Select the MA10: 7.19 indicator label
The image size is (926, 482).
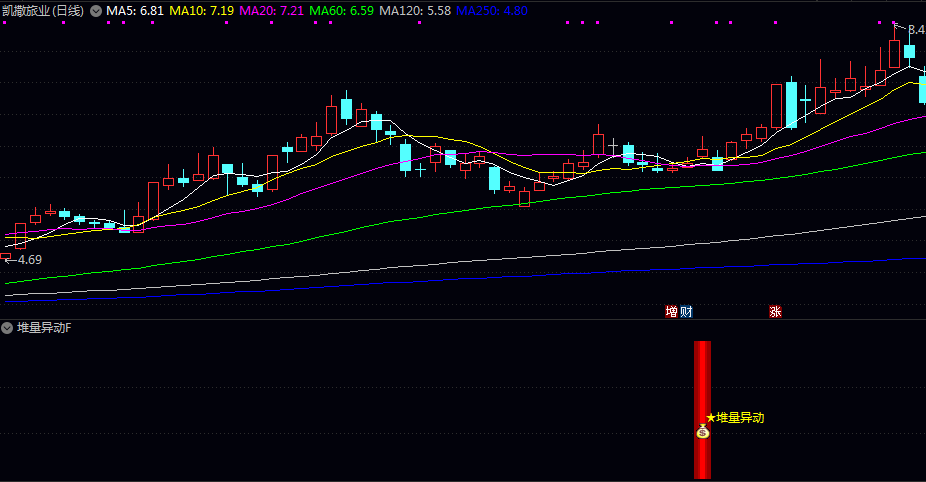pyautogui.click(x=201, y=11)
